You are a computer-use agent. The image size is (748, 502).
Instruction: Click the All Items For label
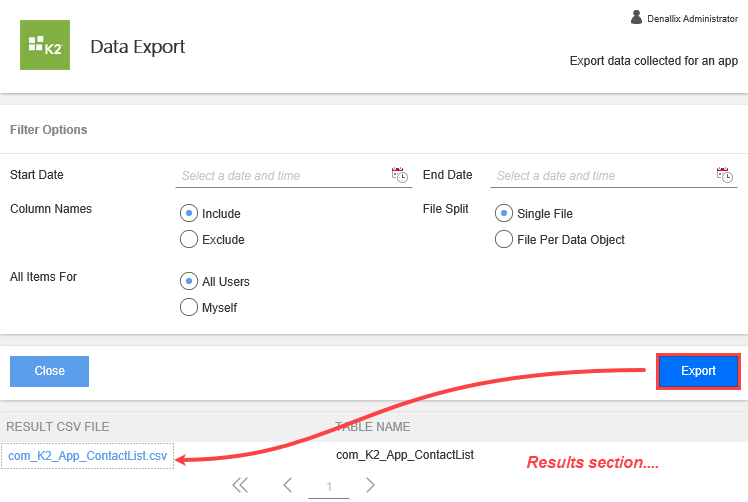point(43,277)
